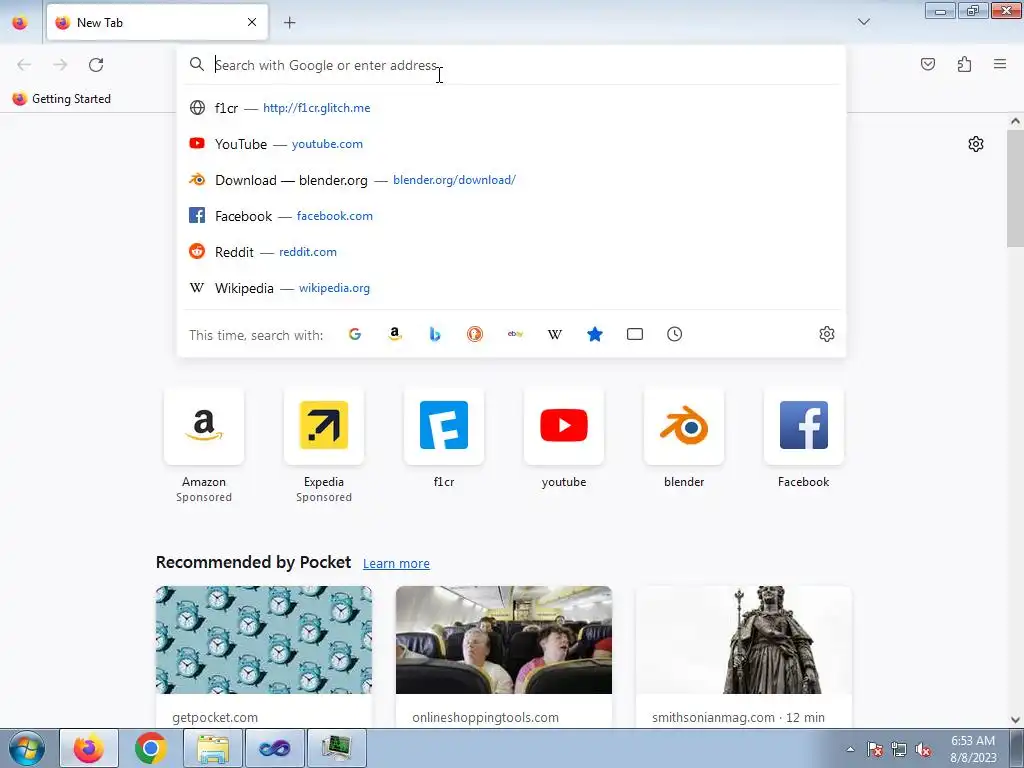
Task: Search this time with Amazon icon
Action: click(394, 334)
